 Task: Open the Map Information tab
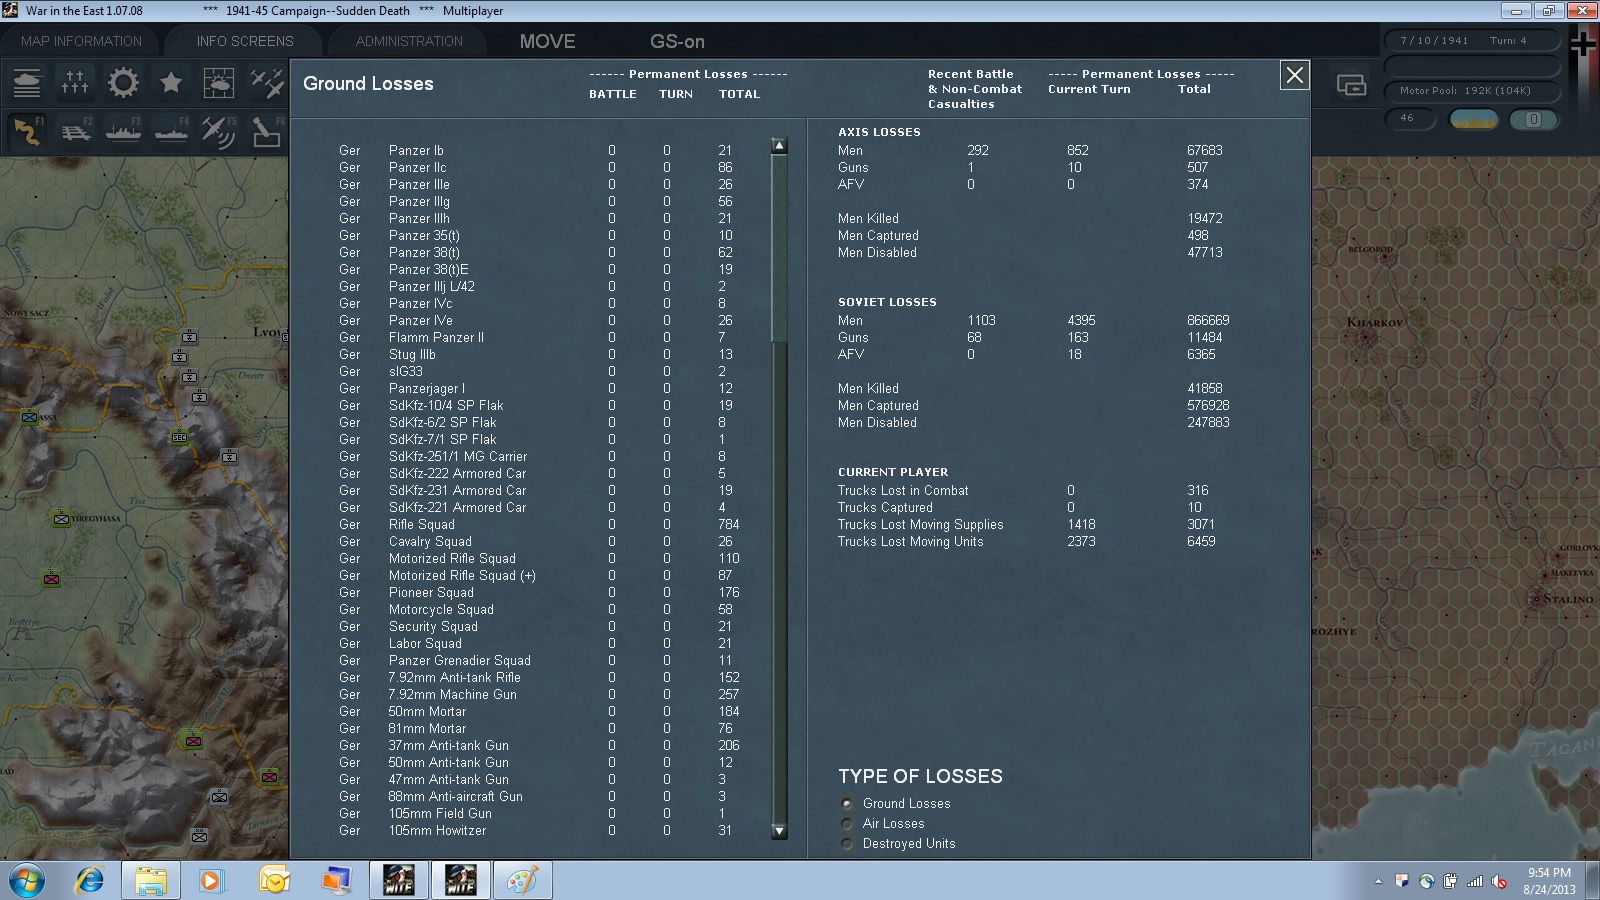[x=81, y=41]
